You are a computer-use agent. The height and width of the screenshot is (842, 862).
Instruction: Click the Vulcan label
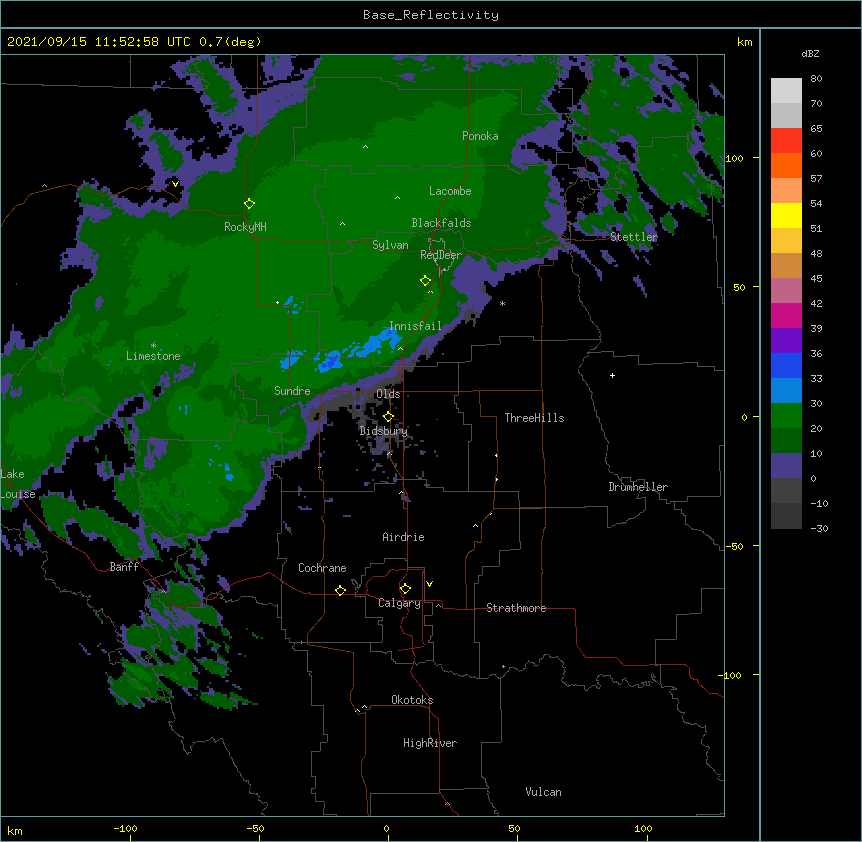(543, 792)
